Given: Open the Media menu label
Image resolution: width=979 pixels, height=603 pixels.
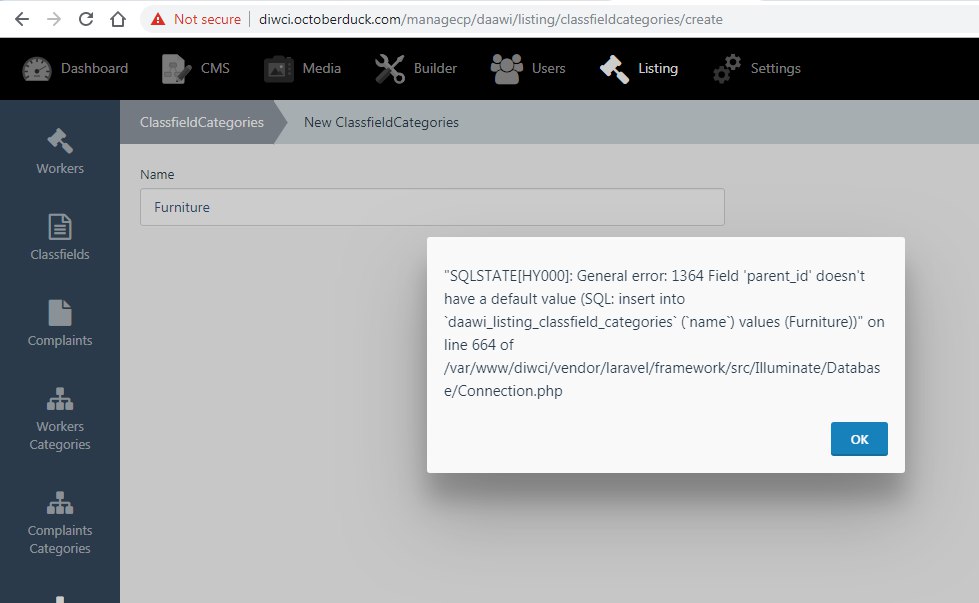Looking at the screenshot, I should tap(322, 69).
